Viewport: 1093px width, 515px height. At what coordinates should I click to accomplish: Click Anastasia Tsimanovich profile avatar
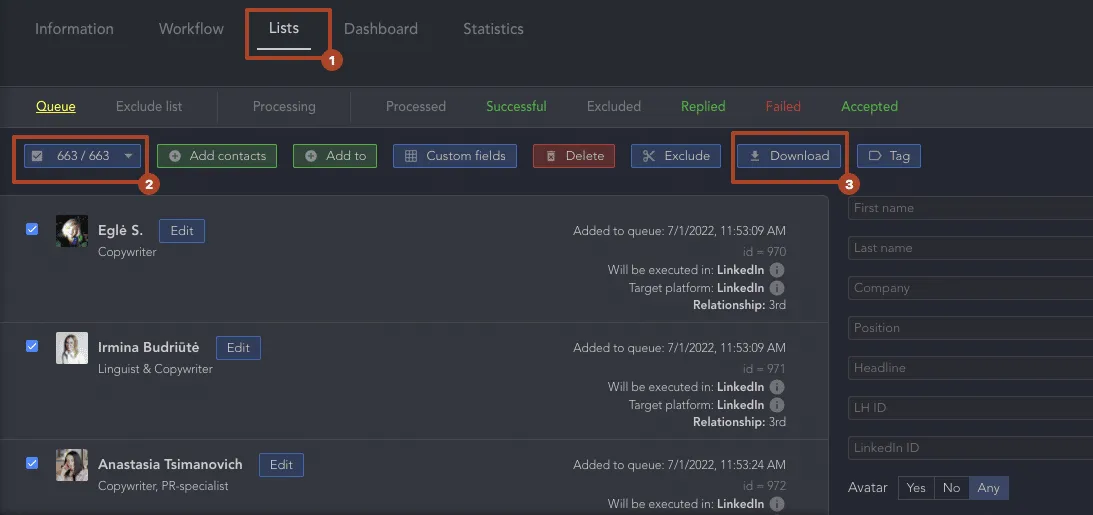72,465
